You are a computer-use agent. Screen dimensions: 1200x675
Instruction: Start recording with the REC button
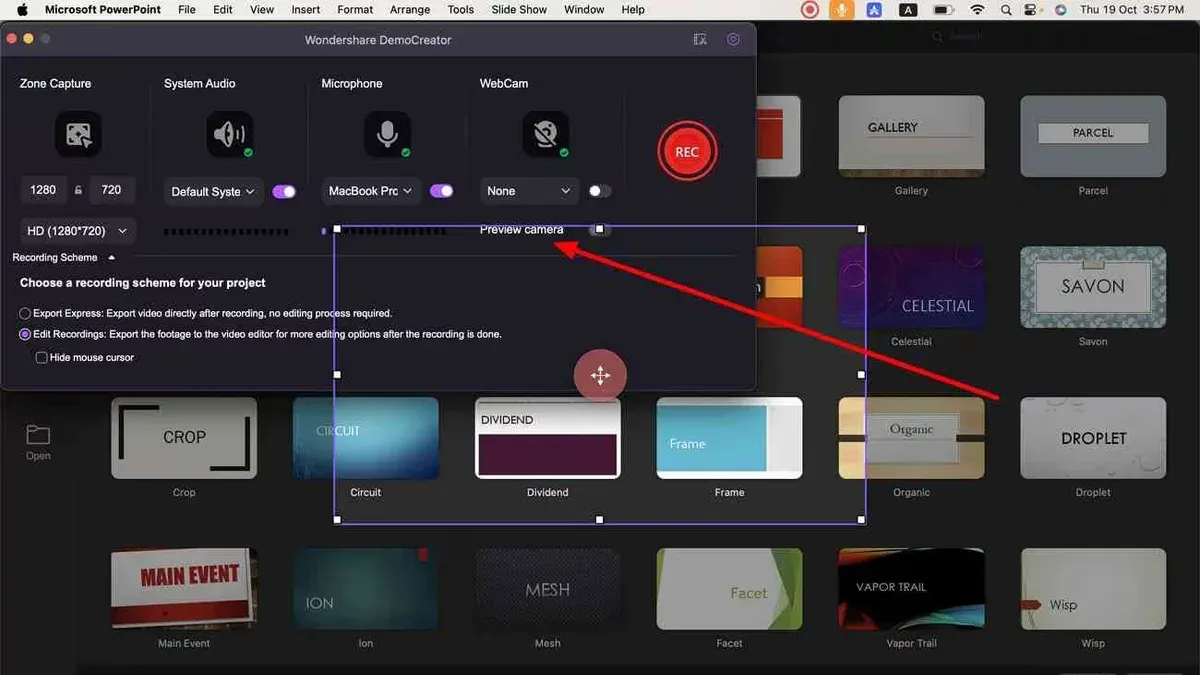[x=687, y=152]
